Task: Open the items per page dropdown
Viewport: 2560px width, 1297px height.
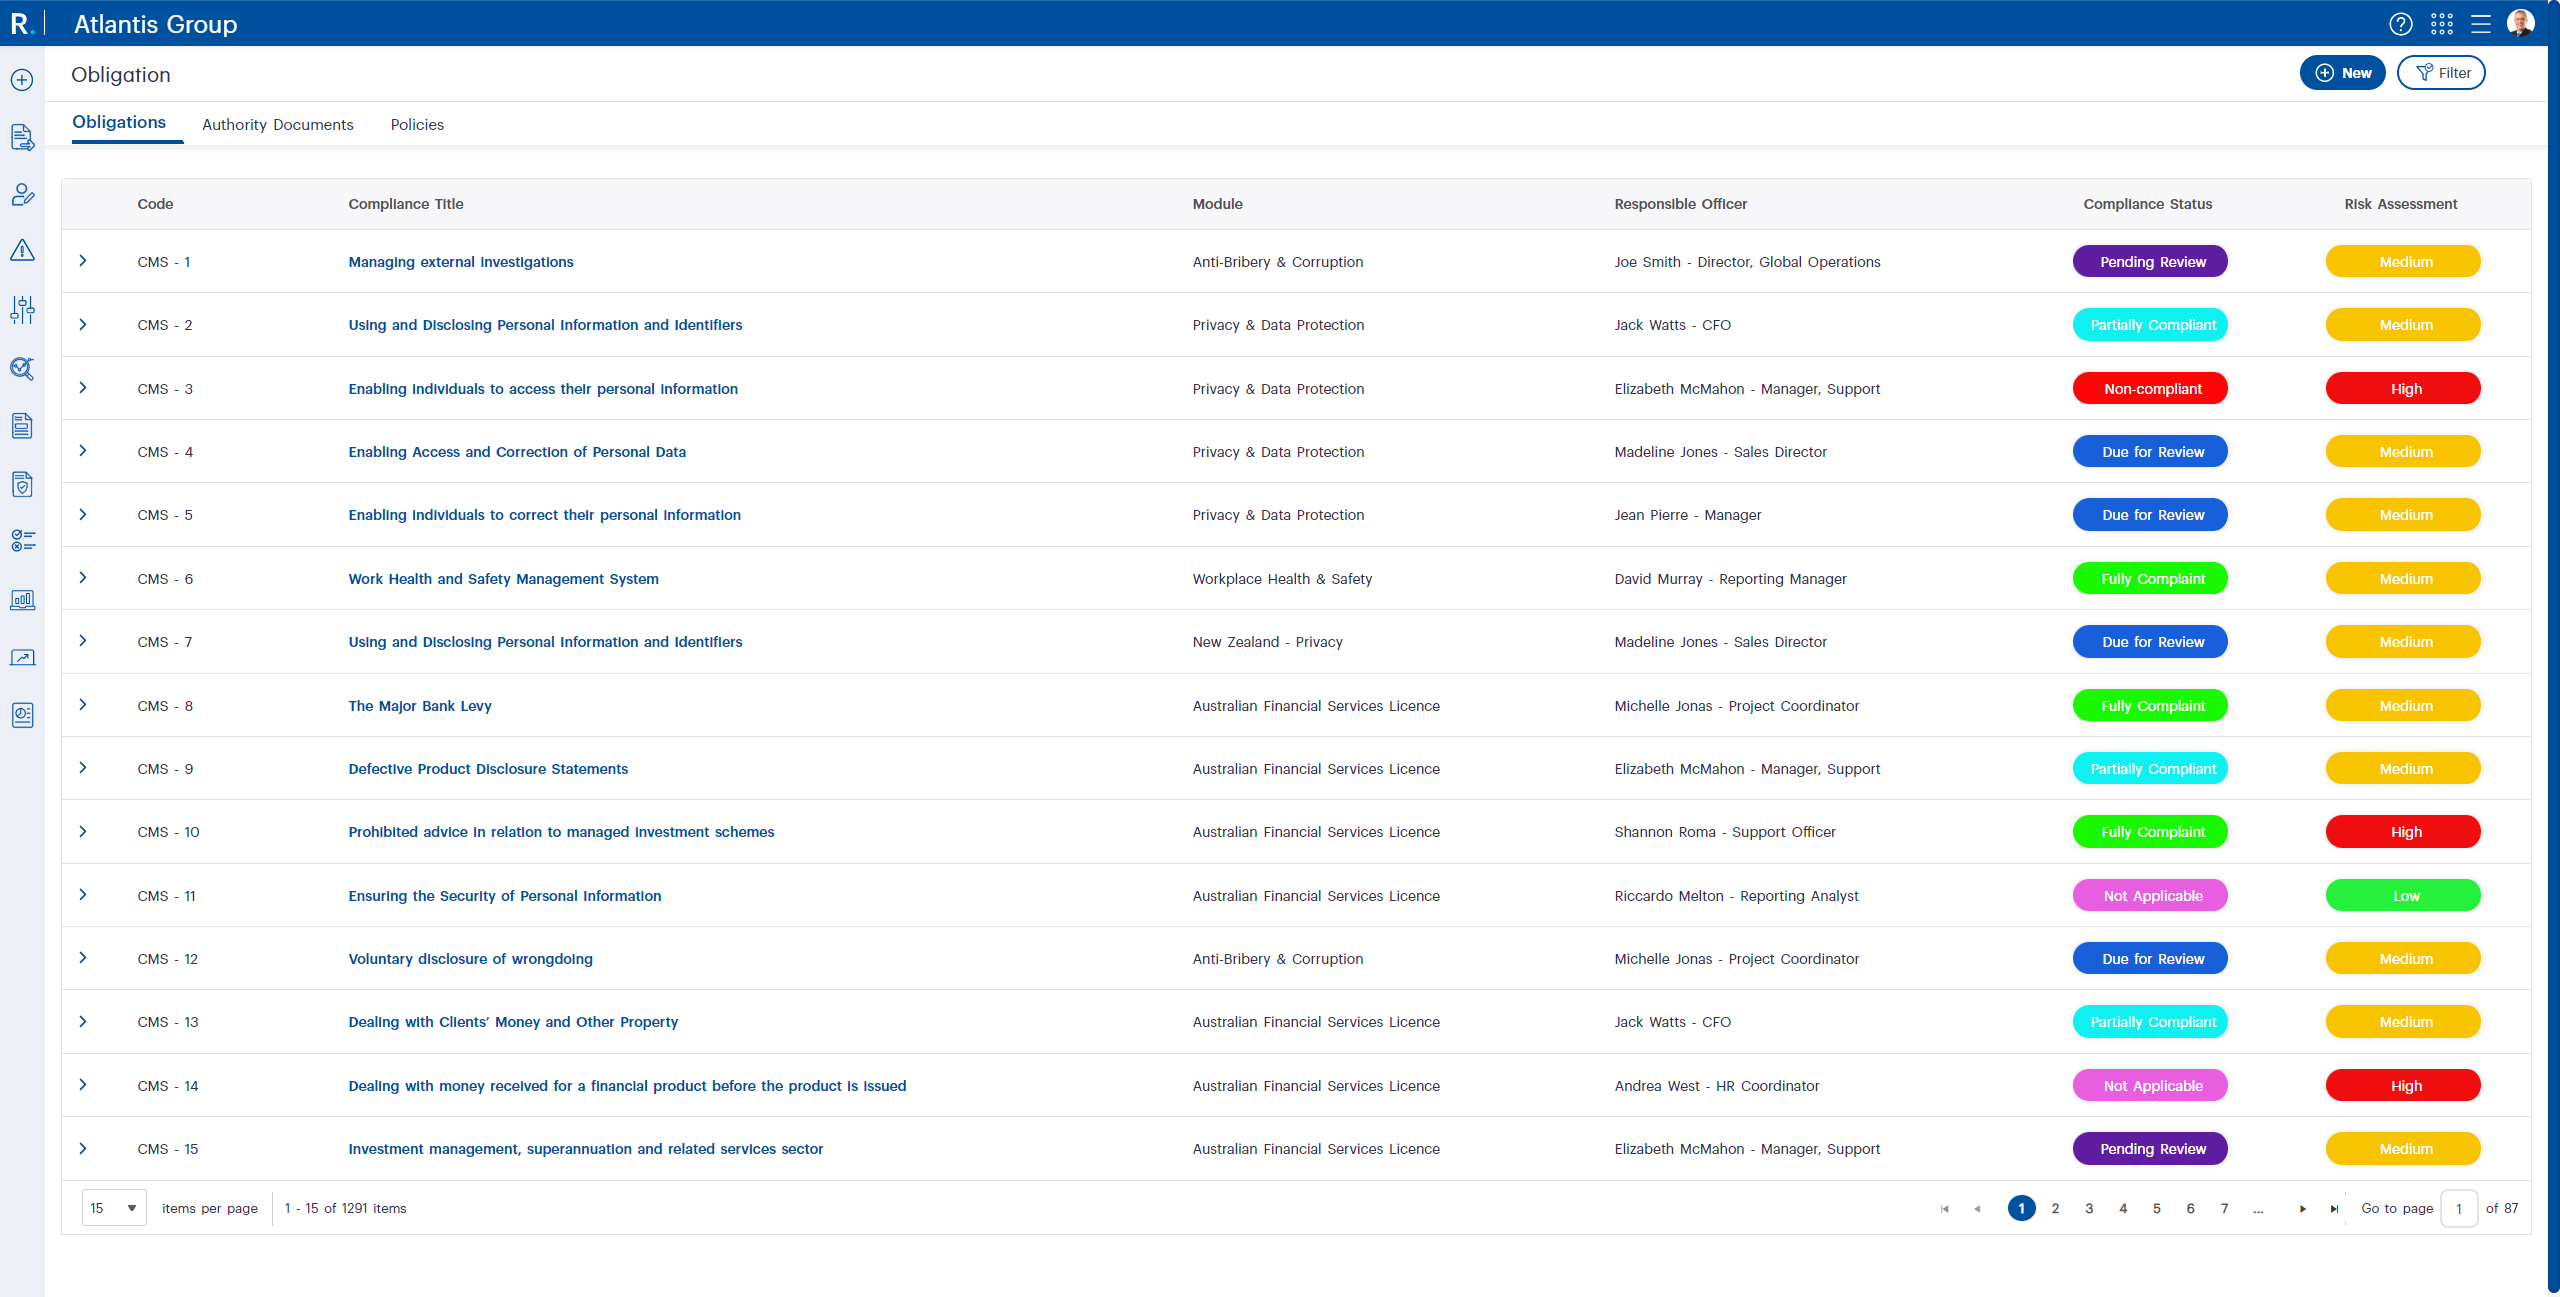Action: [x=113, y=1208]
